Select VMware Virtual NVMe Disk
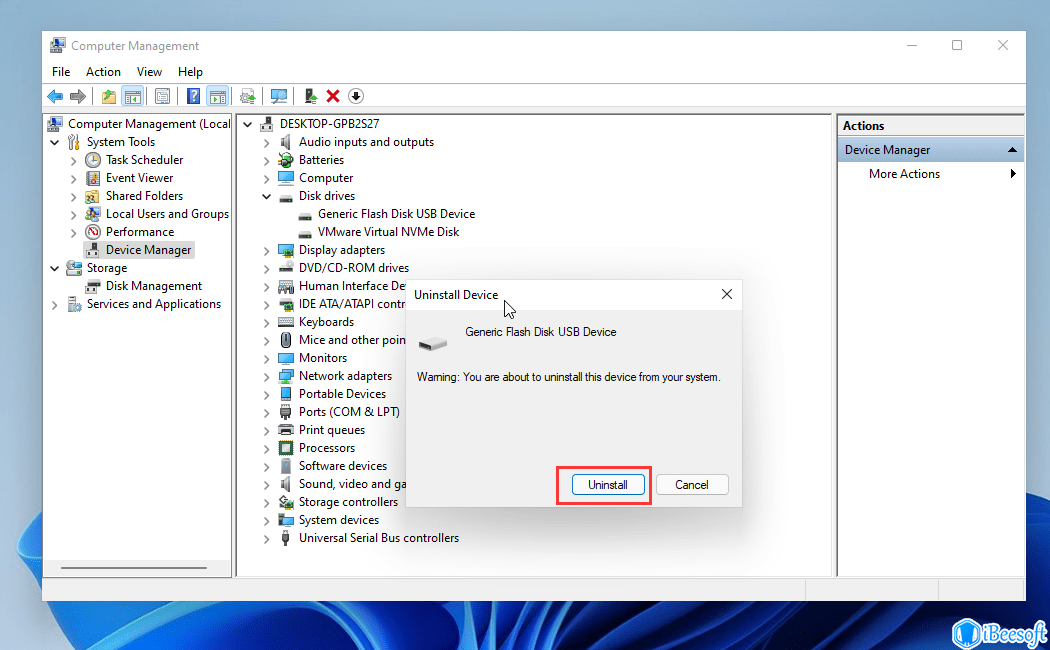Screen dimensions: 1050x650 388,232
